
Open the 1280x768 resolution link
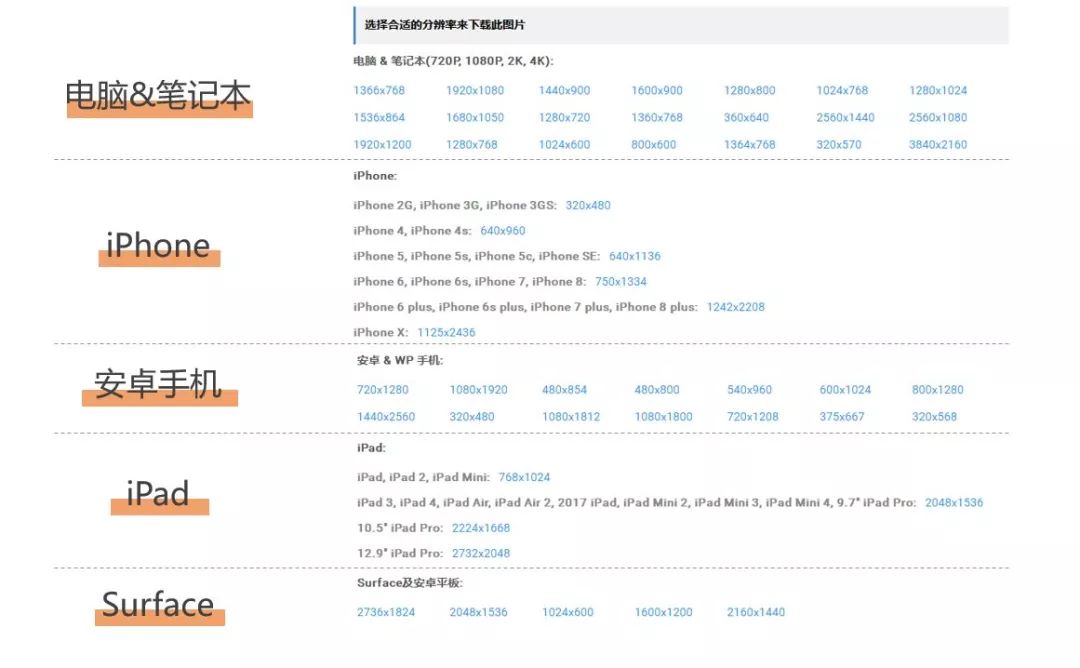coord(471,145)
